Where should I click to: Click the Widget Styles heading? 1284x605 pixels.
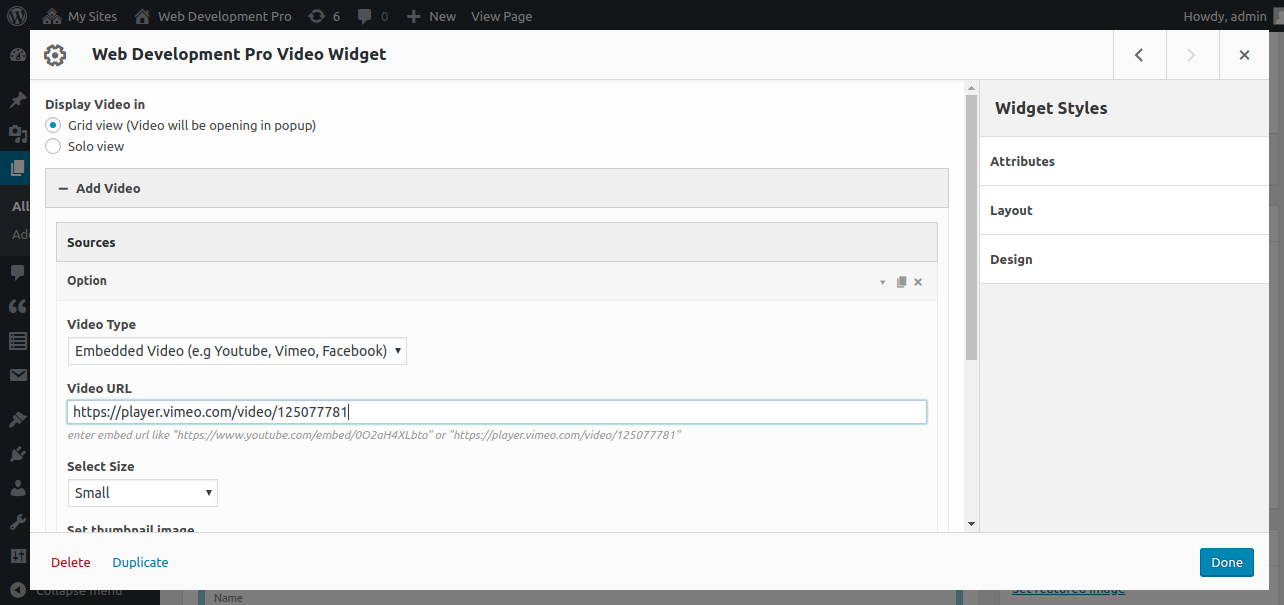click(1051, 108)
